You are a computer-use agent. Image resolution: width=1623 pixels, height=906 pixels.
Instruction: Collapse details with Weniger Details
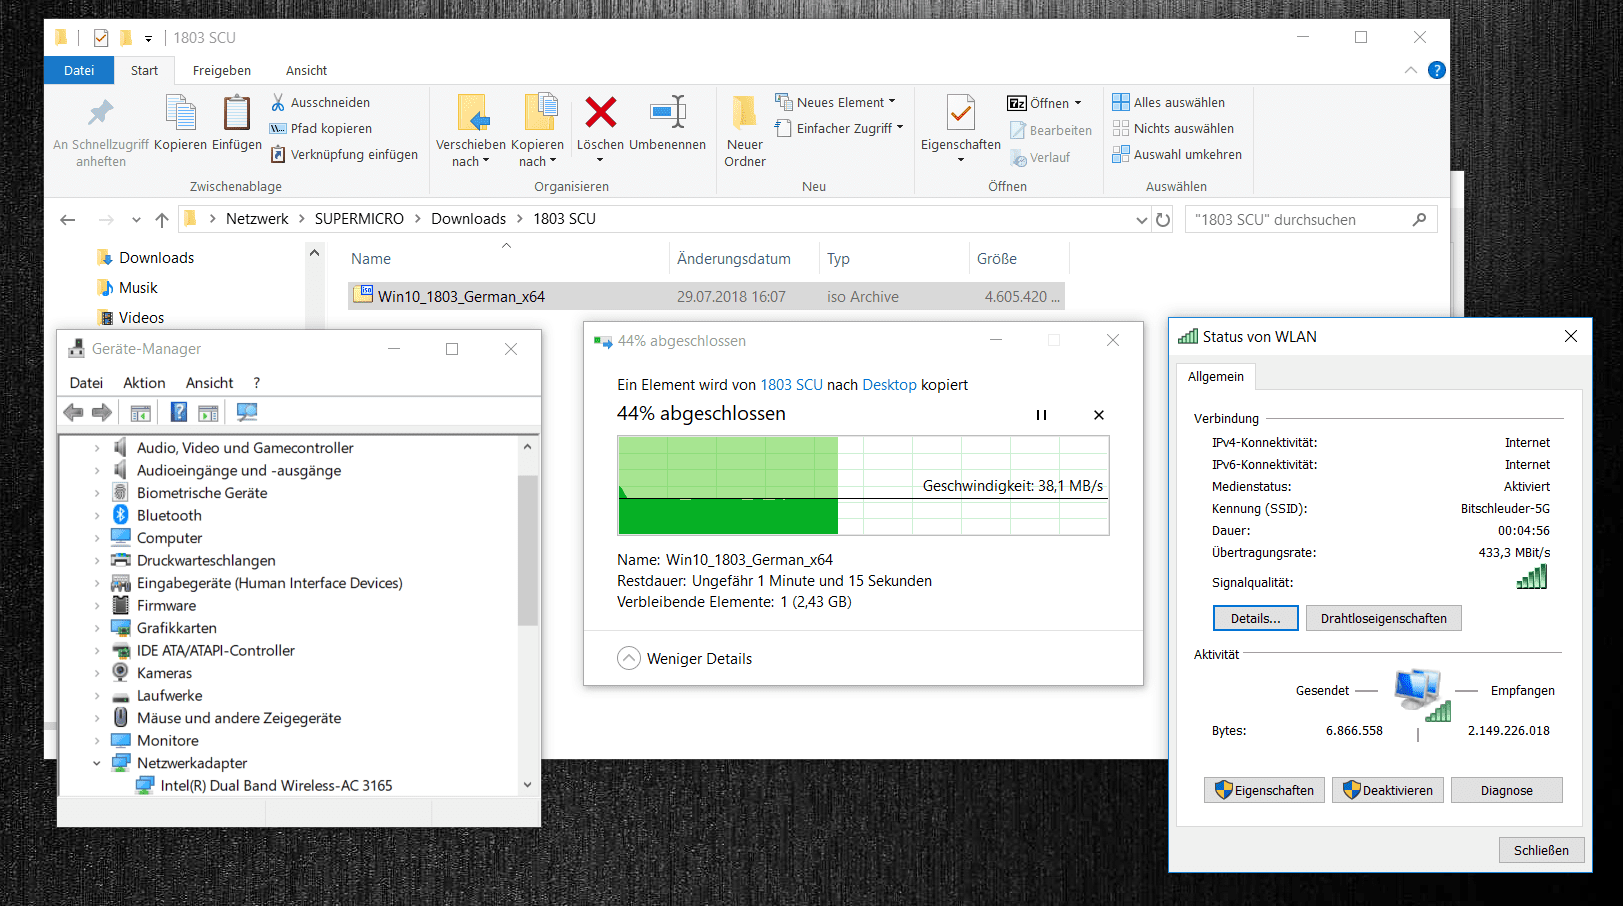(x=685, y=658)
